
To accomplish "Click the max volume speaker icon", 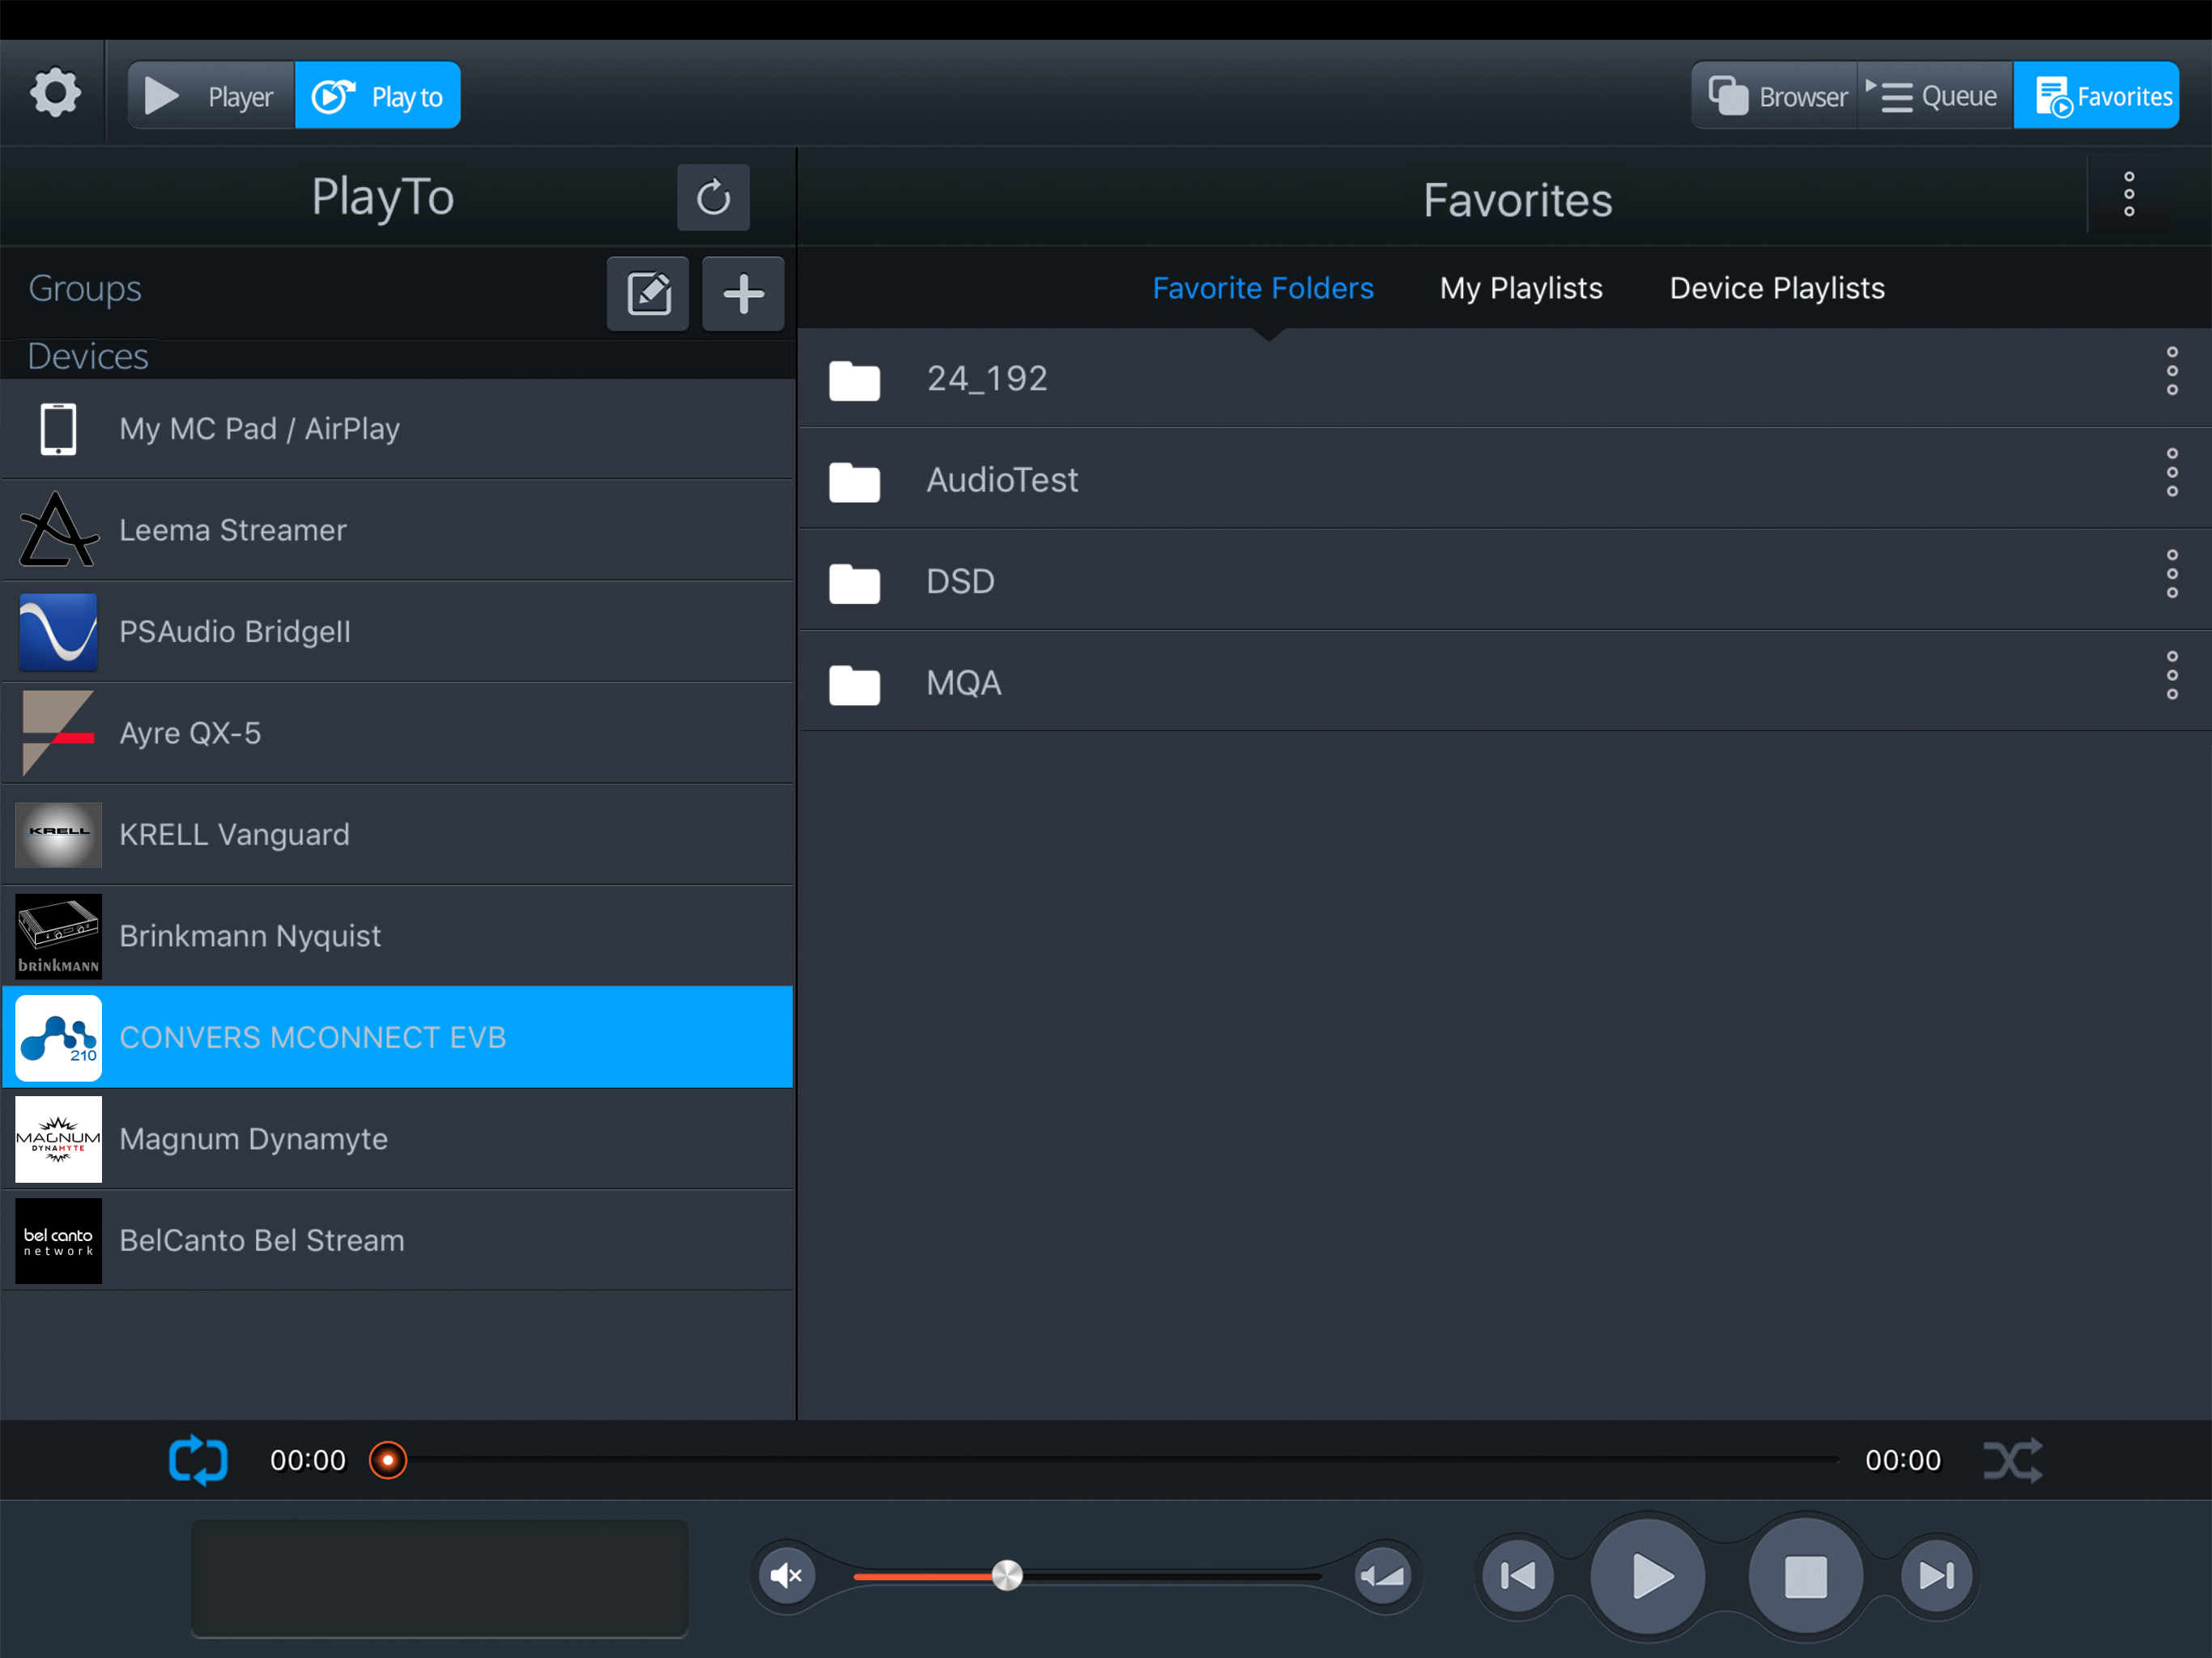I will (x=1383, y=1576).
